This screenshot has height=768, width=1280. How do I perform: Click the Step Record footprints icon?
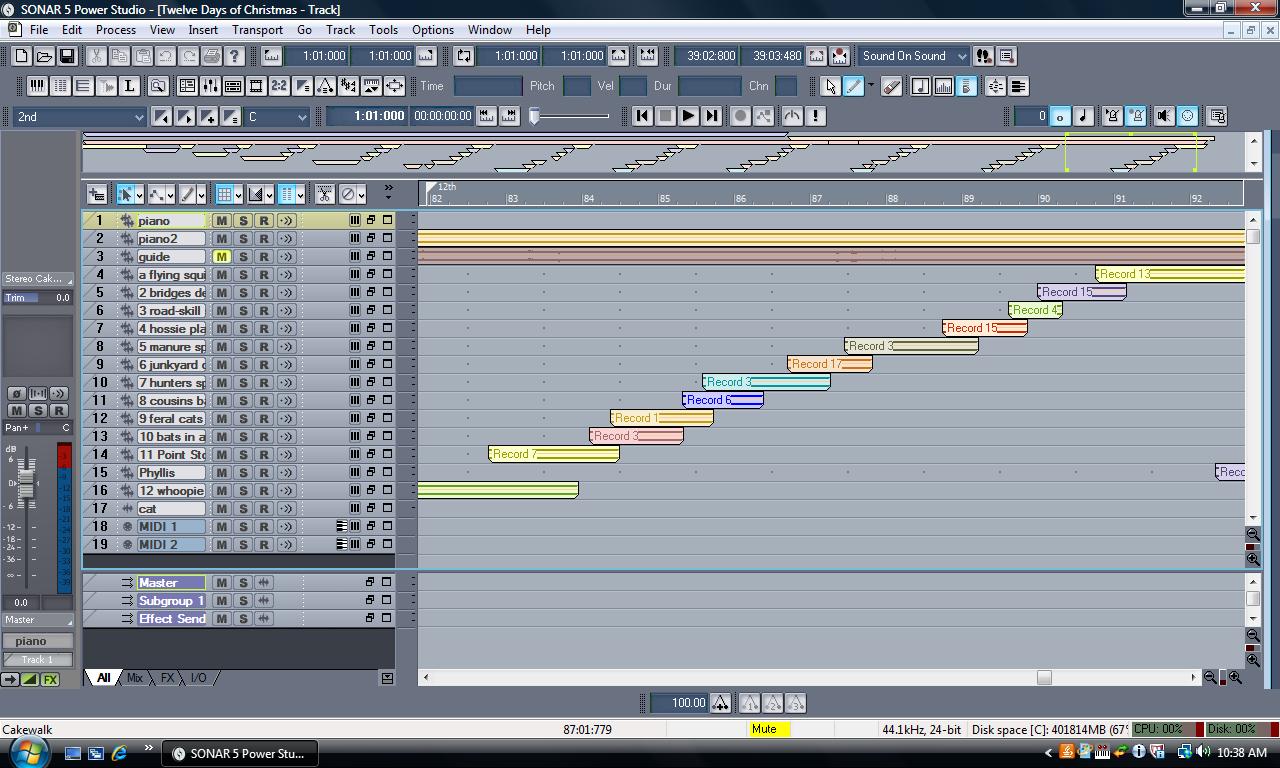[x=984, y=56]
